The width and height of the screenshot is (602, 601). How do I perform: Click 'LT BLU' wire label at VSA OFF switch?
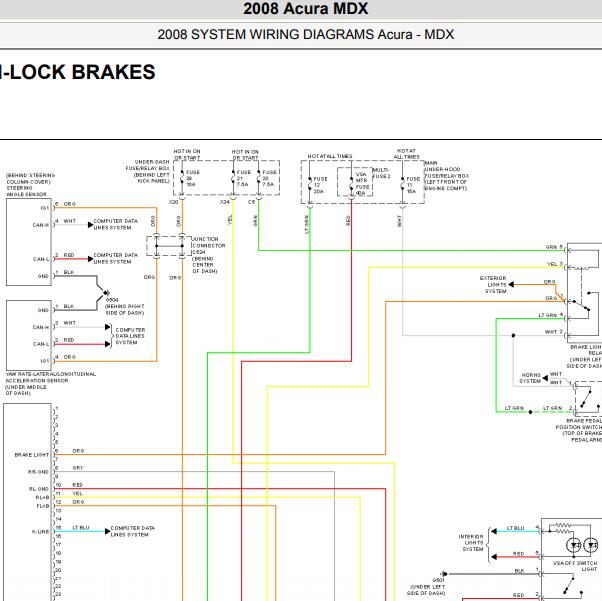pos(515,528)
